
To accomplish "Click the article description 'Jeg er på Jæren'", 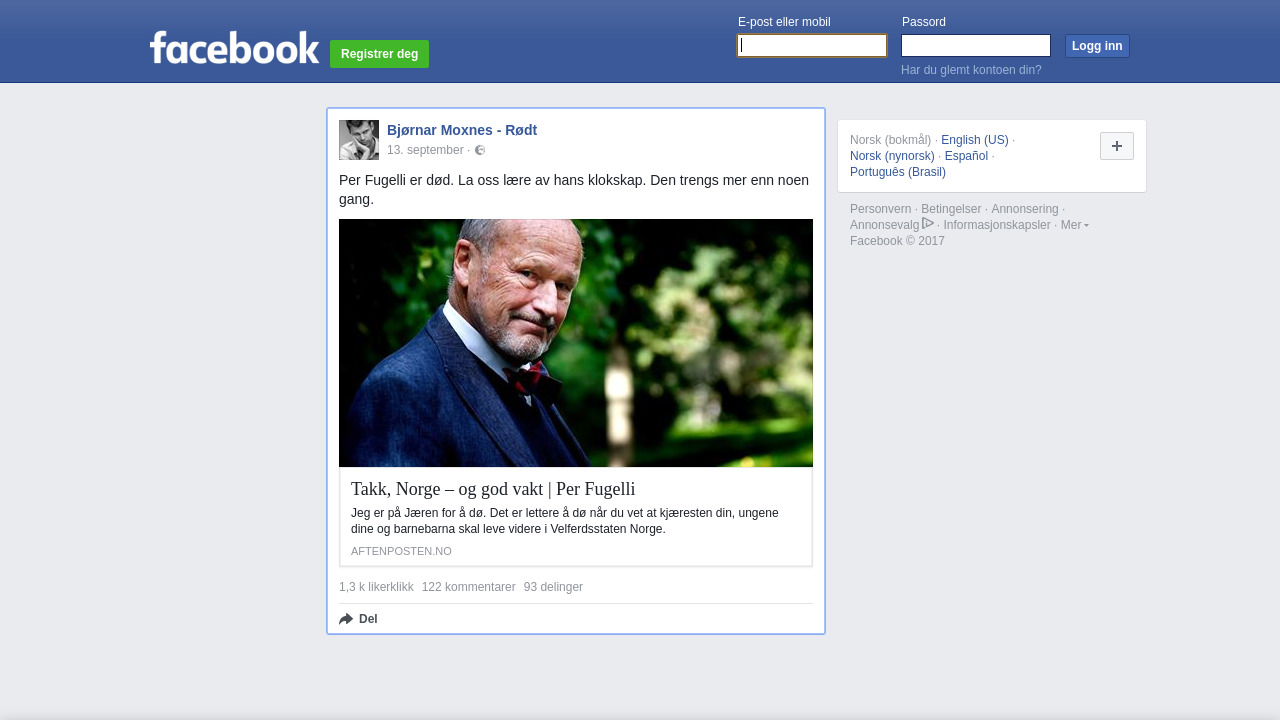I will tap(565, 521).
